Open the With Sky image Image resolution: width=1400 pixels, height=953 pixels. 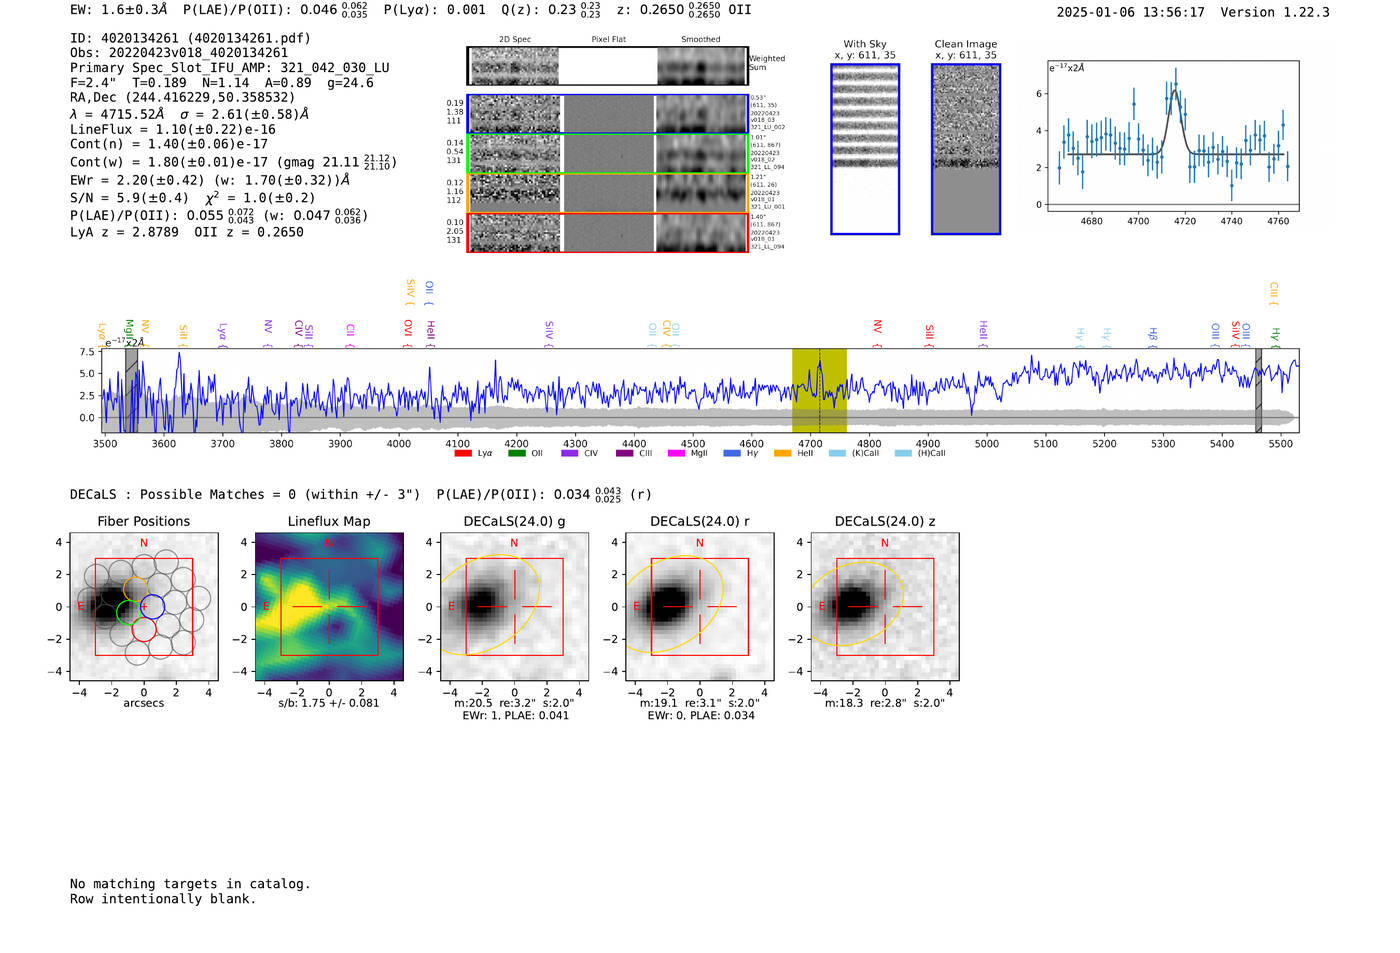pyautogui.click(x=865, y=149)
